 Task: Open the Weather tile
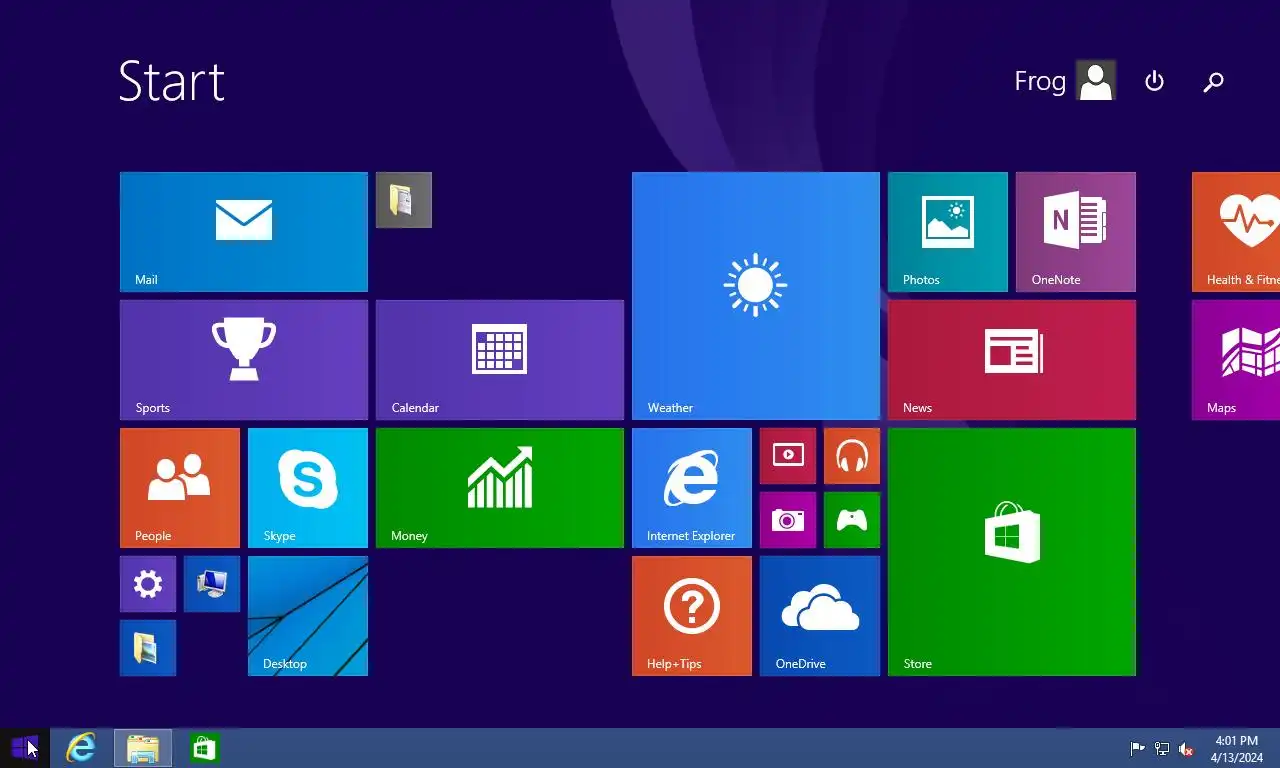pyautogui.click(x=756, y=296)
